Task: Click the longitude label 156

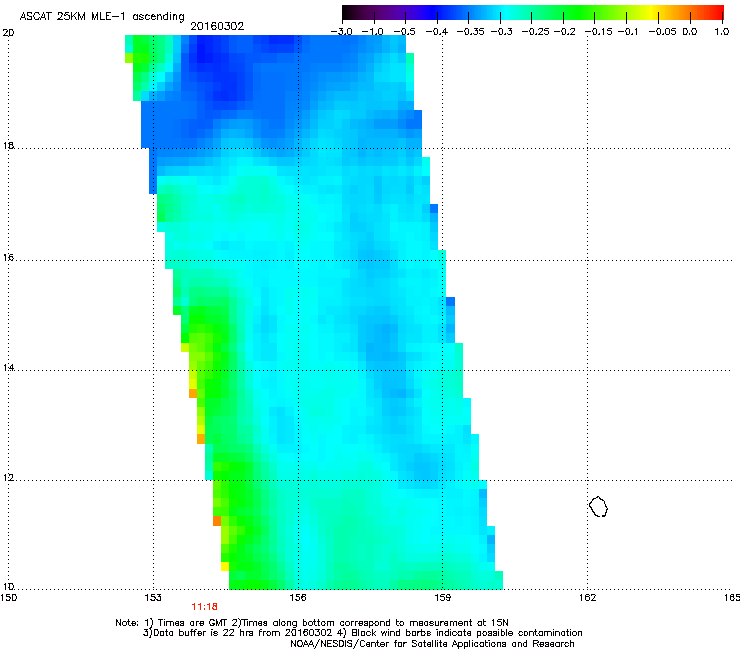Action: click(x=298, y=598)
